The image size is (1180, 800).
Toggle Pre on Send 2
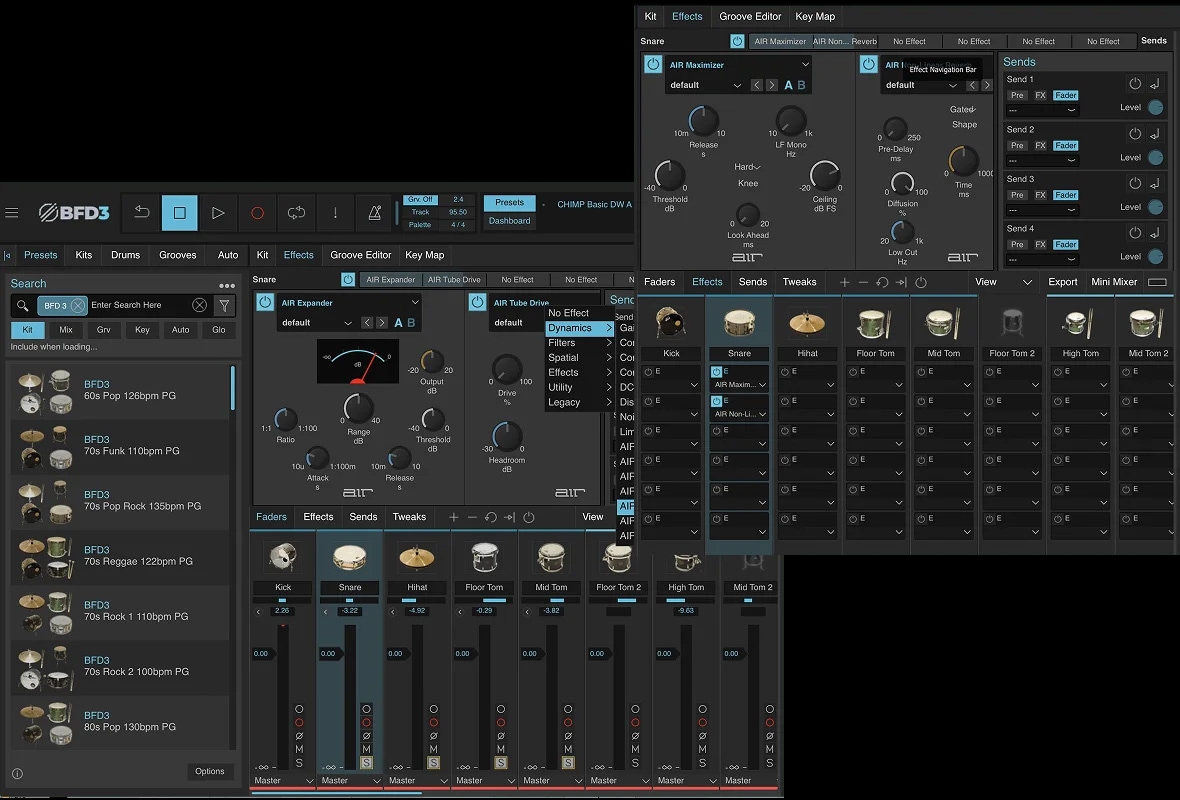[1017, 145]
